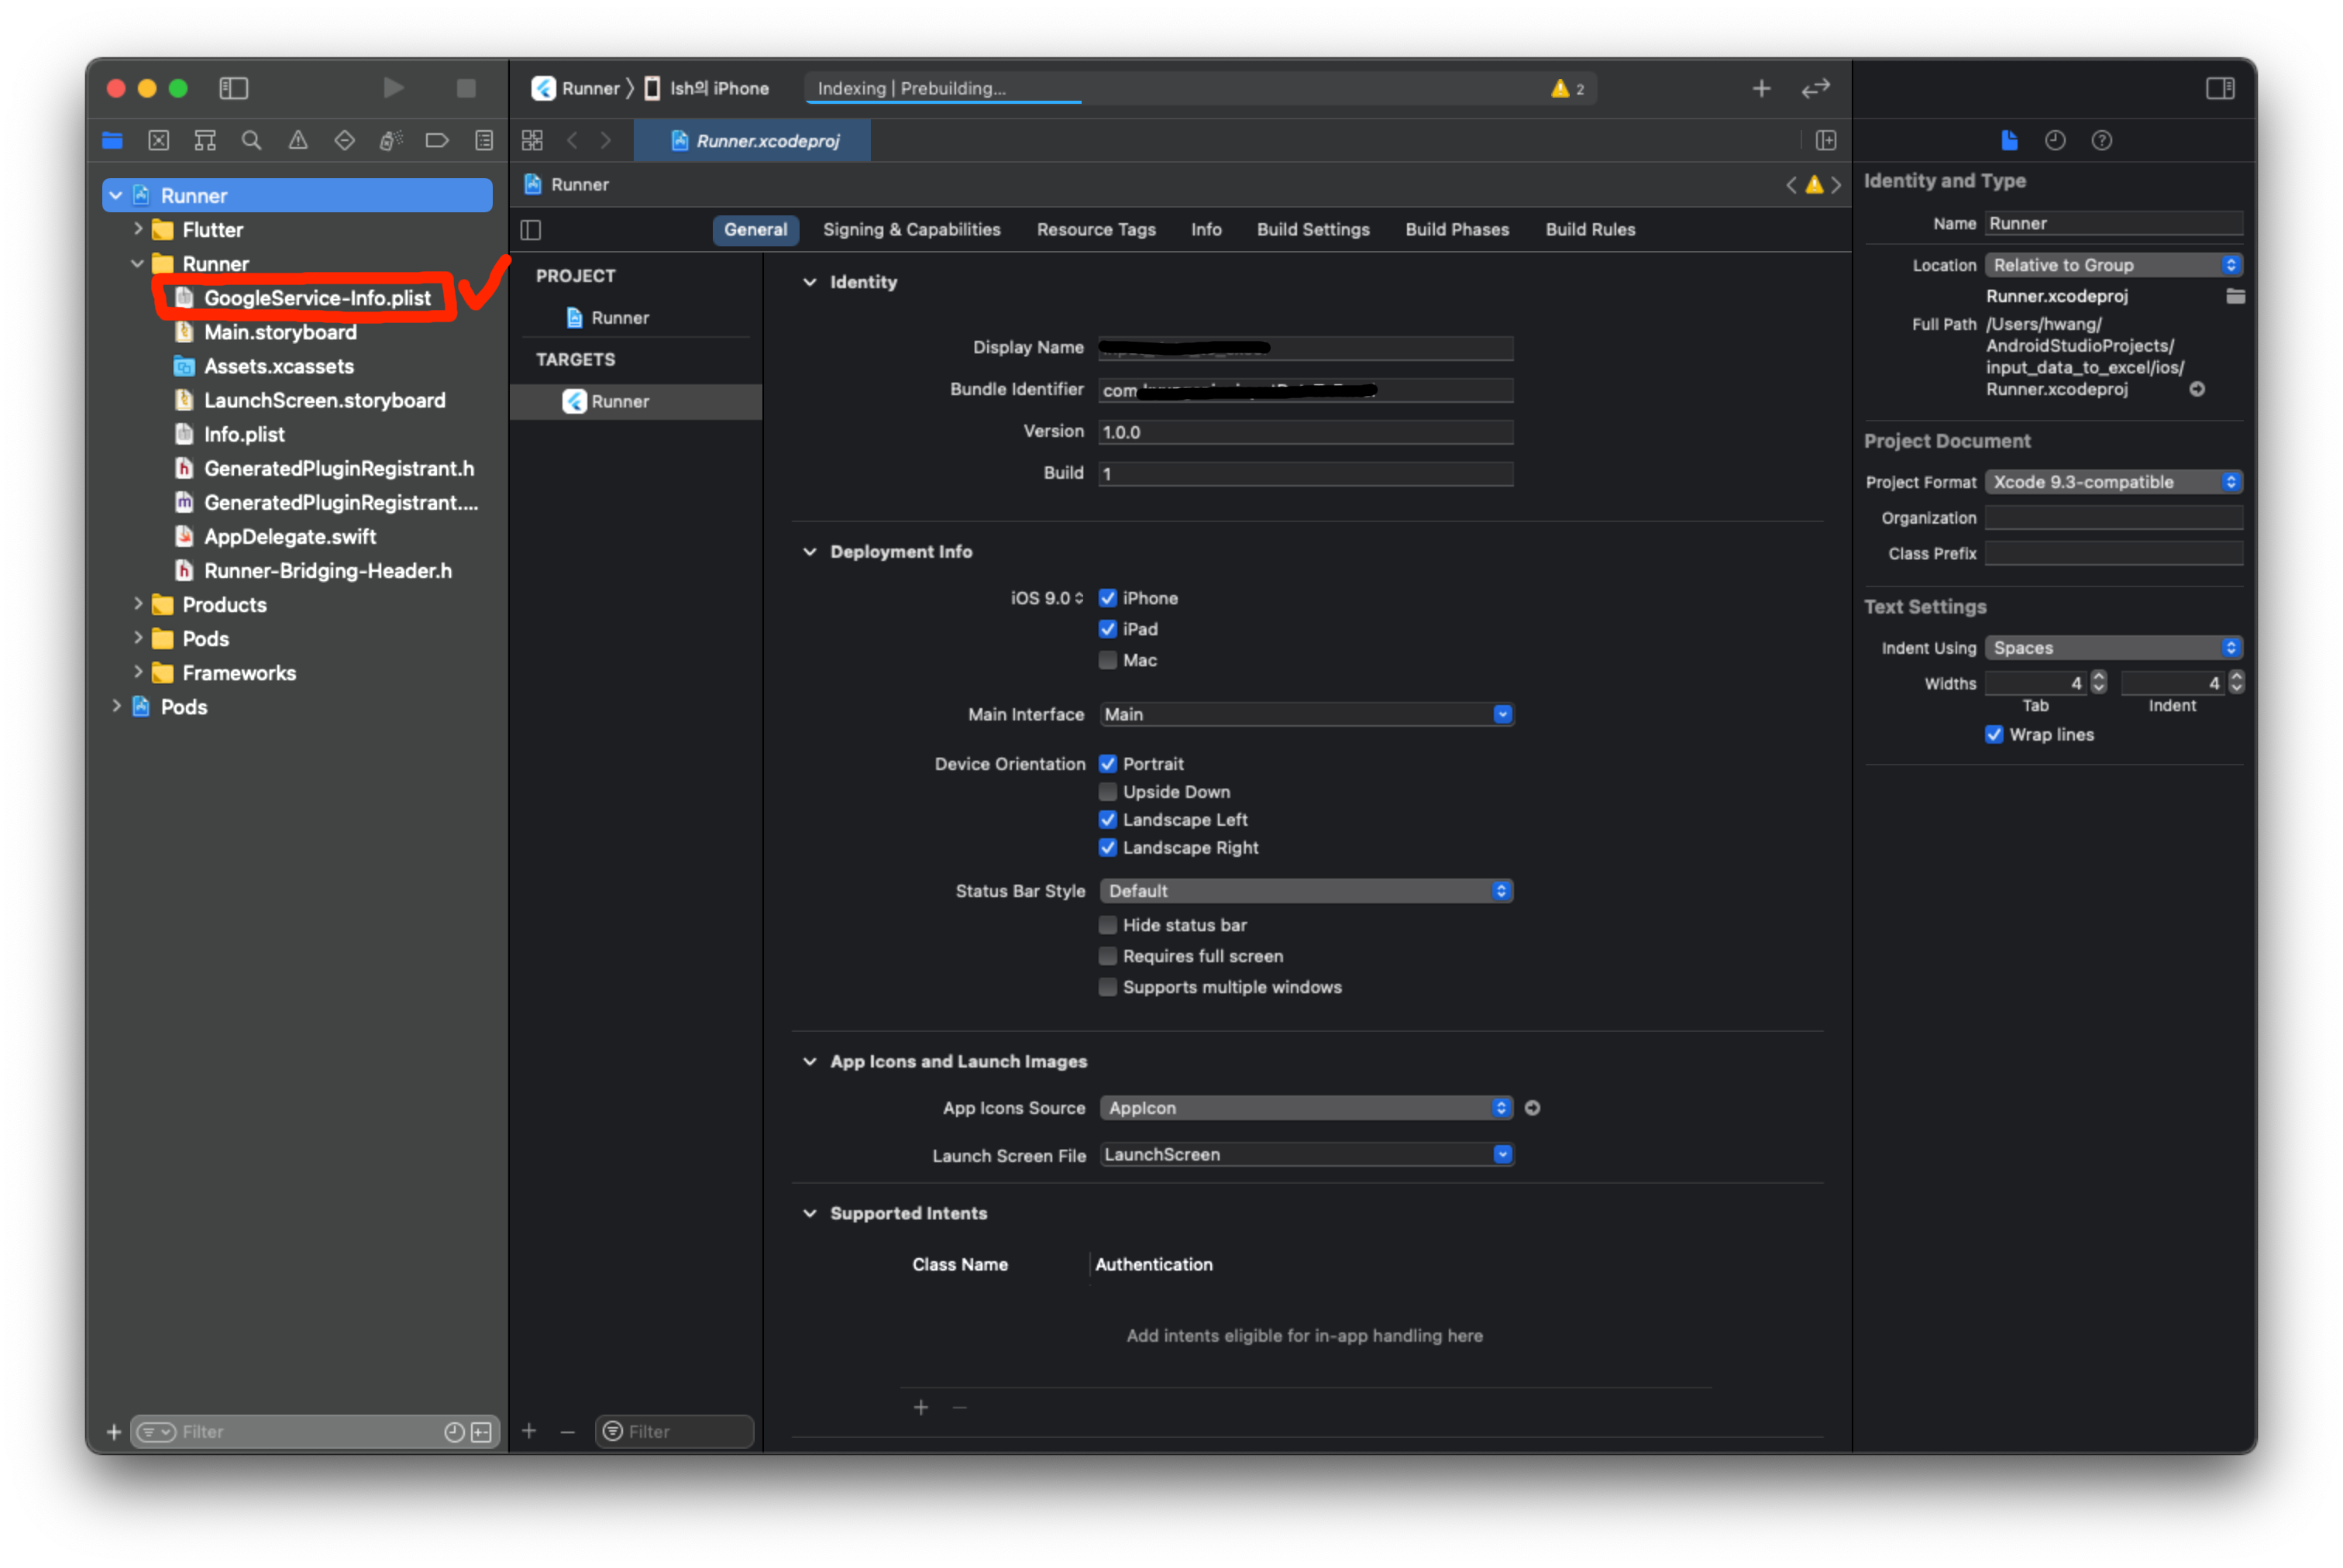Click the Run (play) button
This screenshot has height=1568, width=2343.
point(393,88)
